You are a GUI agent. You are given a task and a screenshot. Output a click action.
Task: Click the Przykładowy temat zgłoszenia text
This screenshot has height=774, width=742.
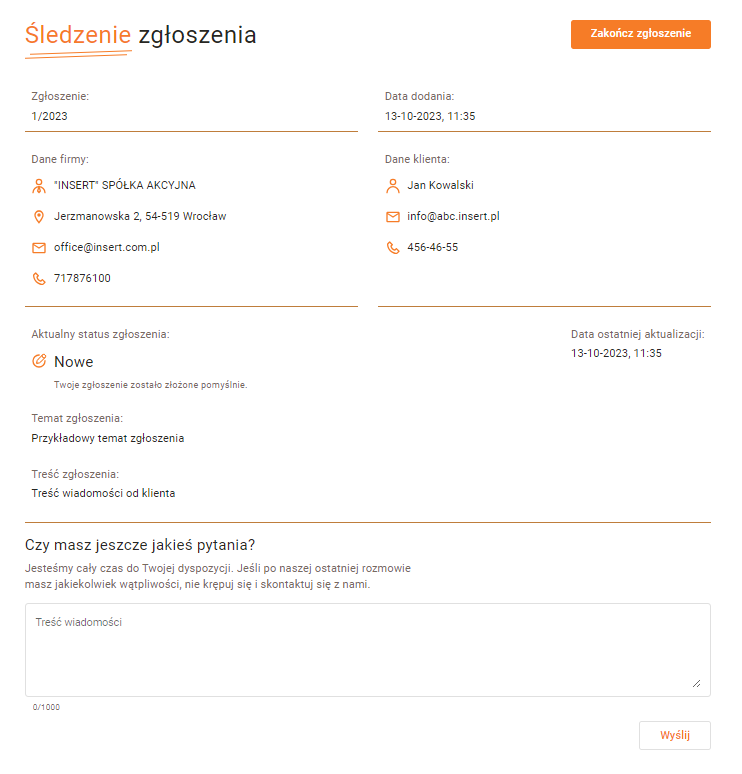[108, 438]
